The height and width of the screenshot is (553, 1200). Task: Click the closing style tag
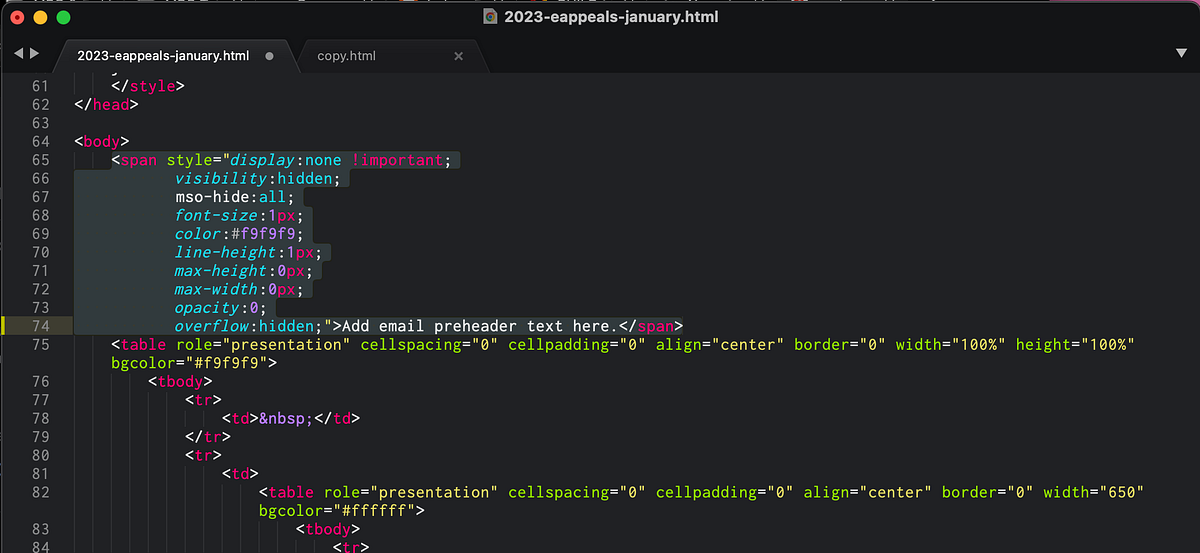click(149, 86)
